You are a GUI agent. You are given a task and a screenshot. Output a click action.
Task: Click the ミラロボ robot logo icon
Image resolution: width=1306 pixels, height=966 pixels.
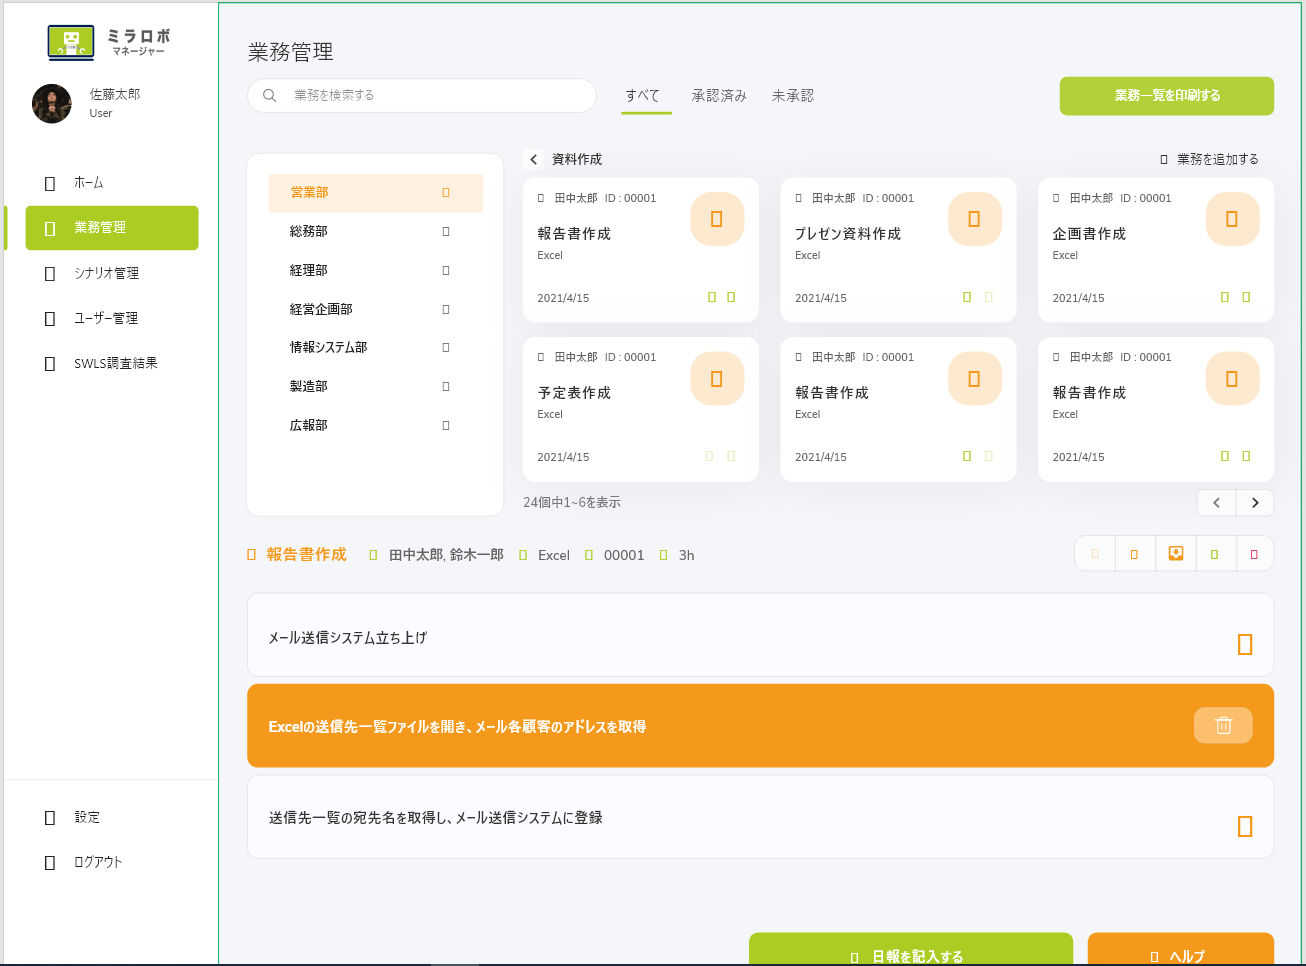pos(69,42)
